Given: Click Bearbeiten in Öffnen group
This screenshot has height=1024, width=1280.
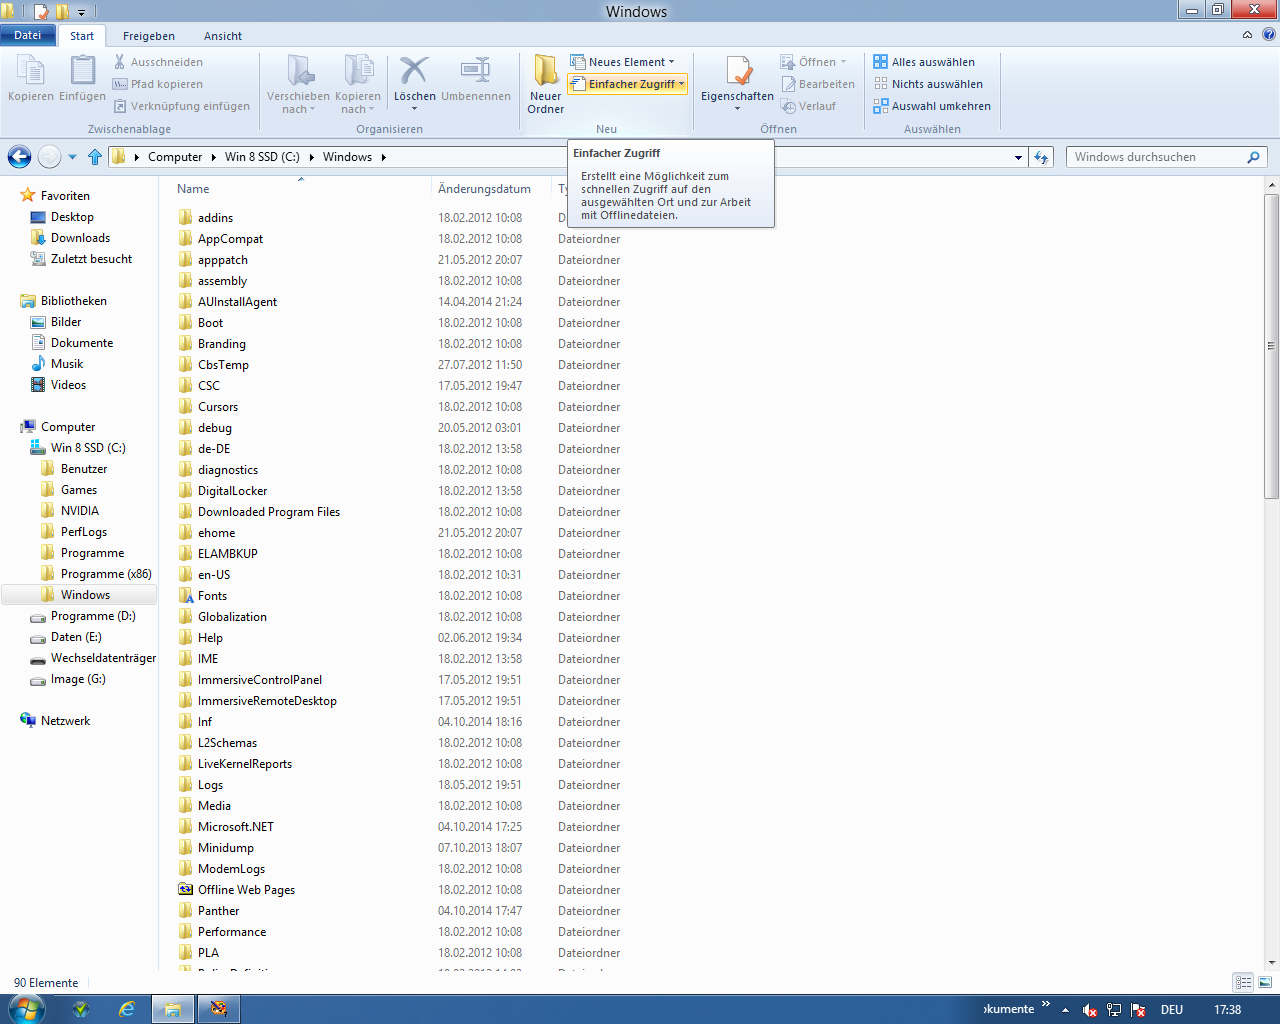Looking at the screenshot, I should tap(818, 84).
